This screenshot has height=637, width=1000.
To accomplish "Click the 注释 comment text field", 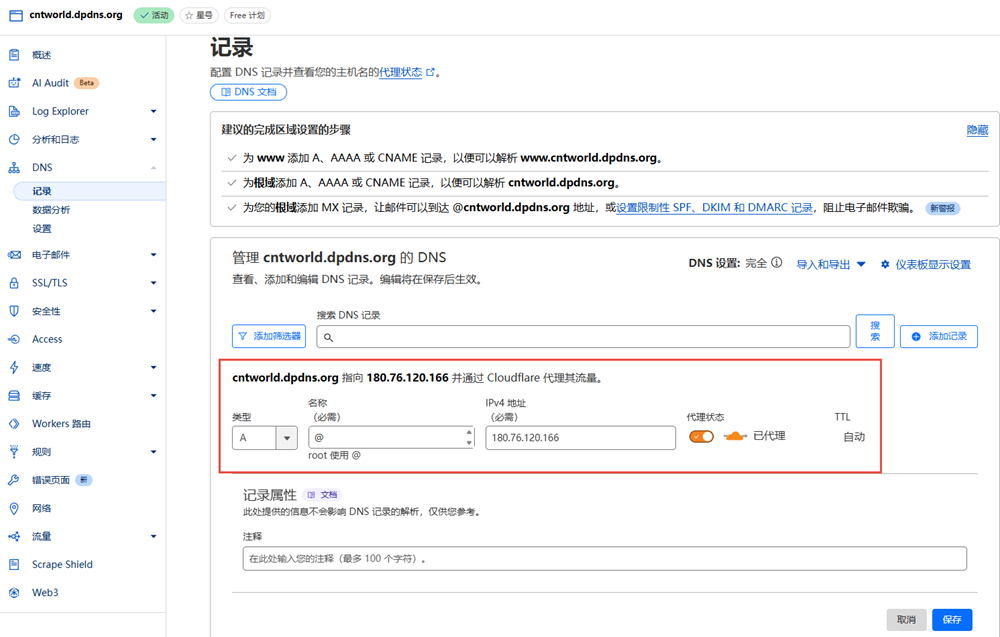I will 605,559.
